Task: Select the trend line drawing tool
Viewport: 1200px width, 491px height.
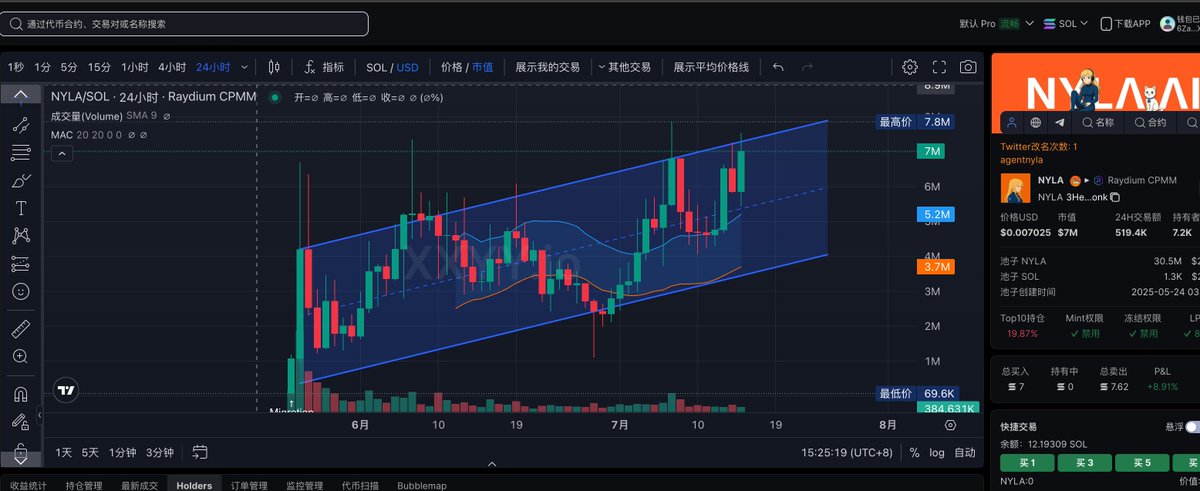Action: (20, 125)
